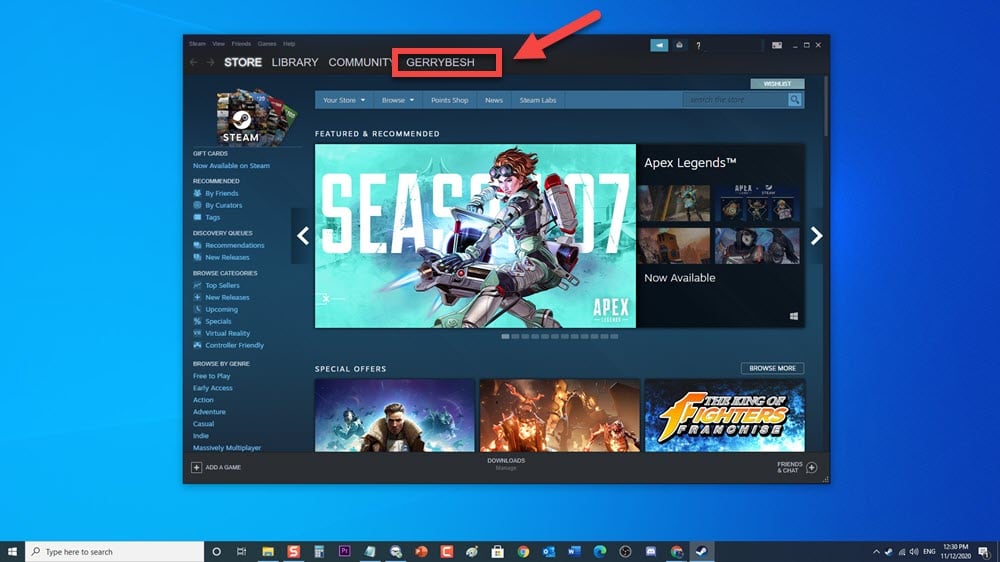Open the Cortana circle icon
The height and width of the screenshot is (562, 1000).
216,552
